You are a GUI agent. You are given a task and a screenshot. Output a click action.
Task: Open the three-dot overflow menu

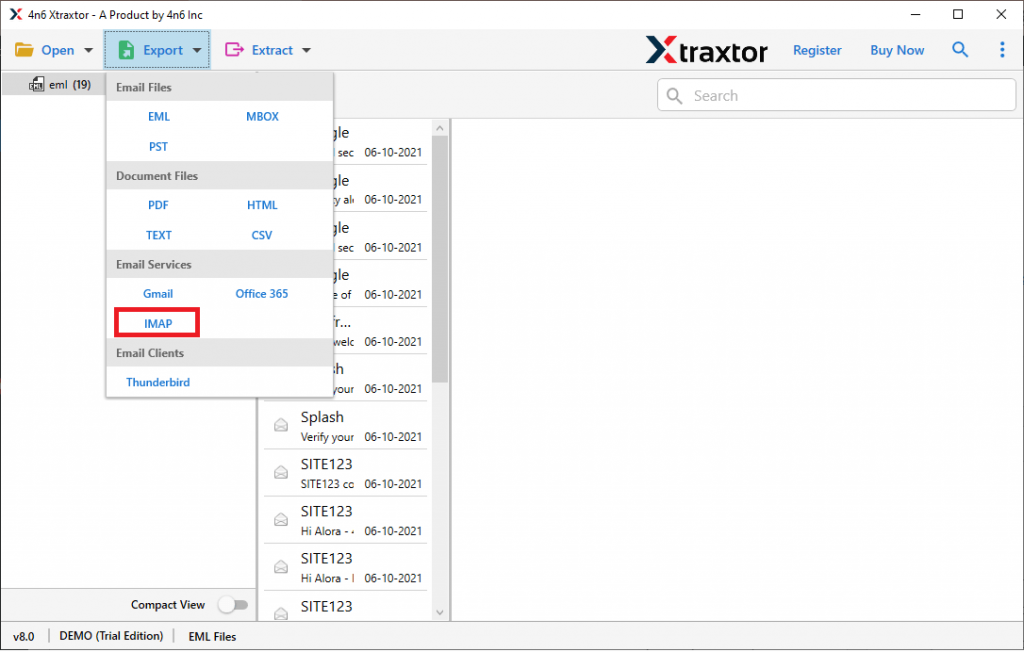[1002, 49]
